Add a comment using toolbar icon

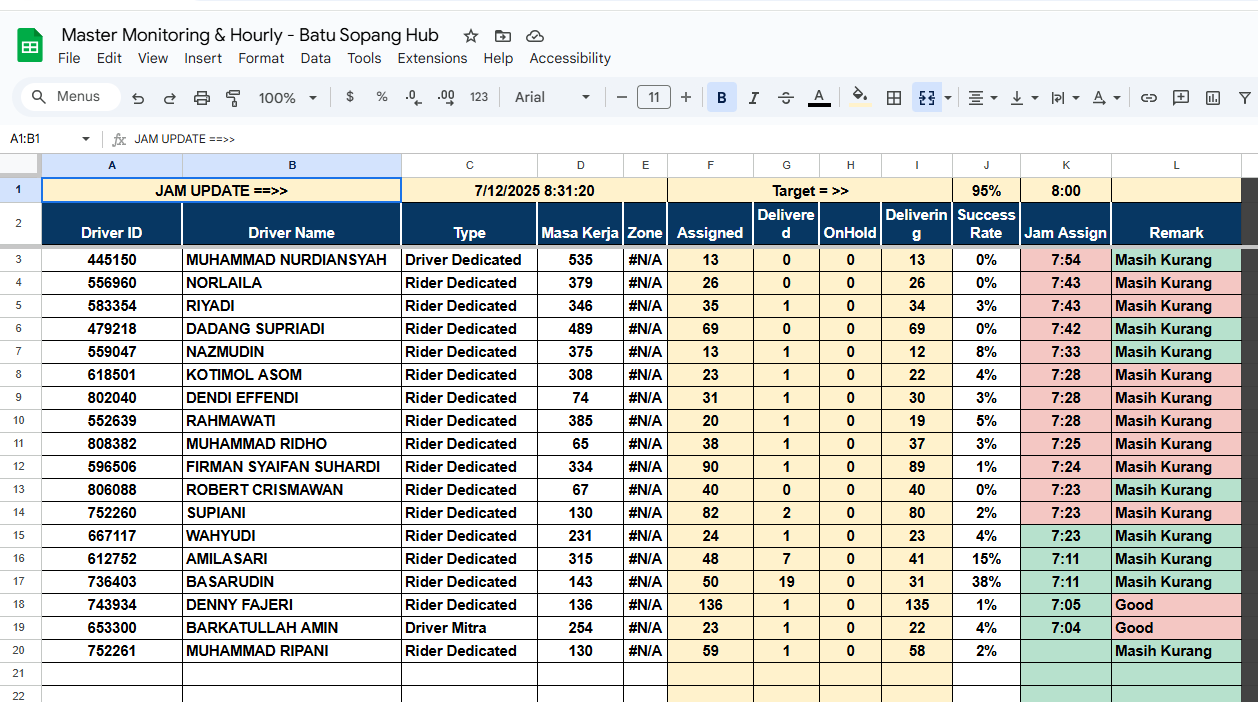[1181, 98]
